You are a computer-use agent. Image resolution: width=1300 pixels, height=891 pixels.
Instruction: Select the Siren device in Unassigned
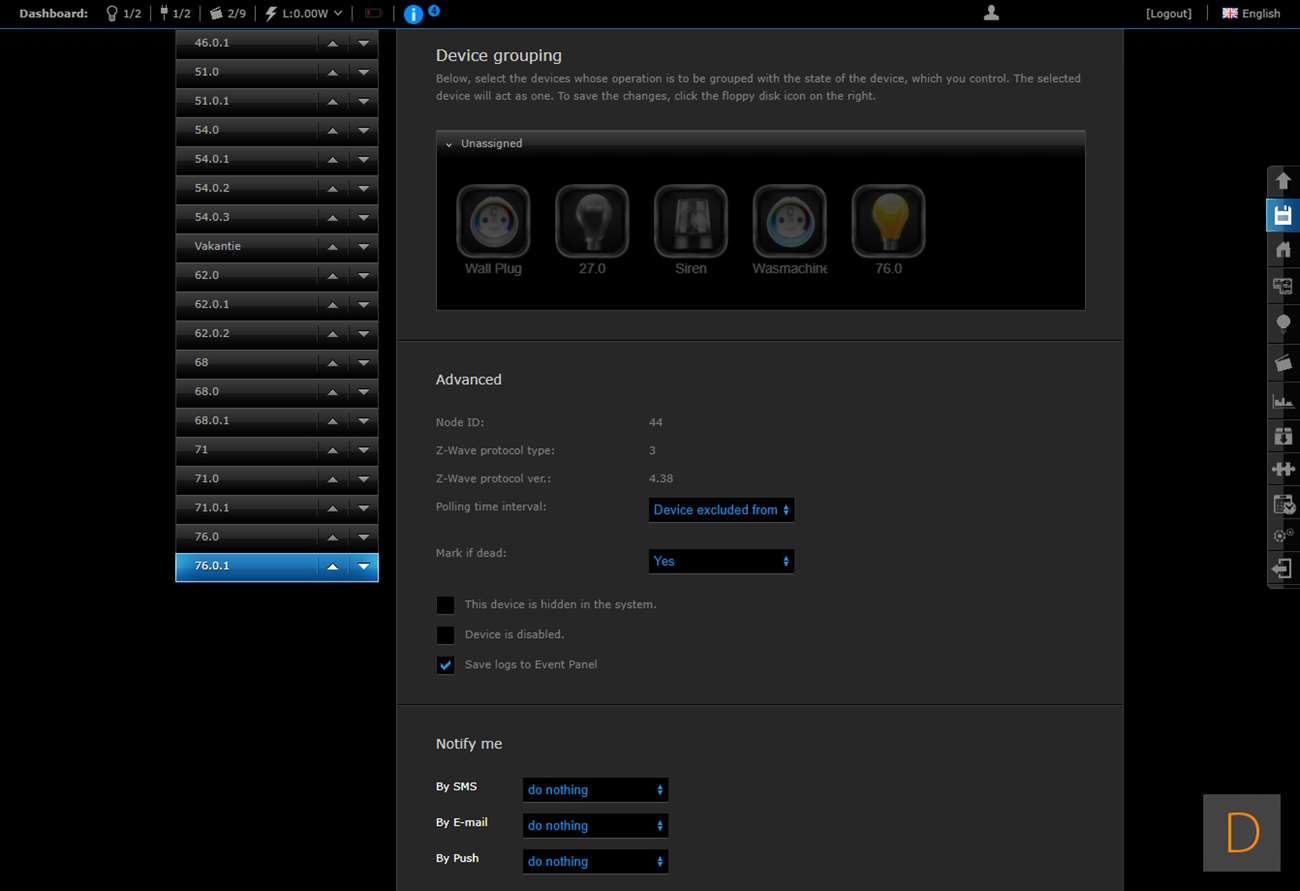pyautogui.click(x=690, y=221)
